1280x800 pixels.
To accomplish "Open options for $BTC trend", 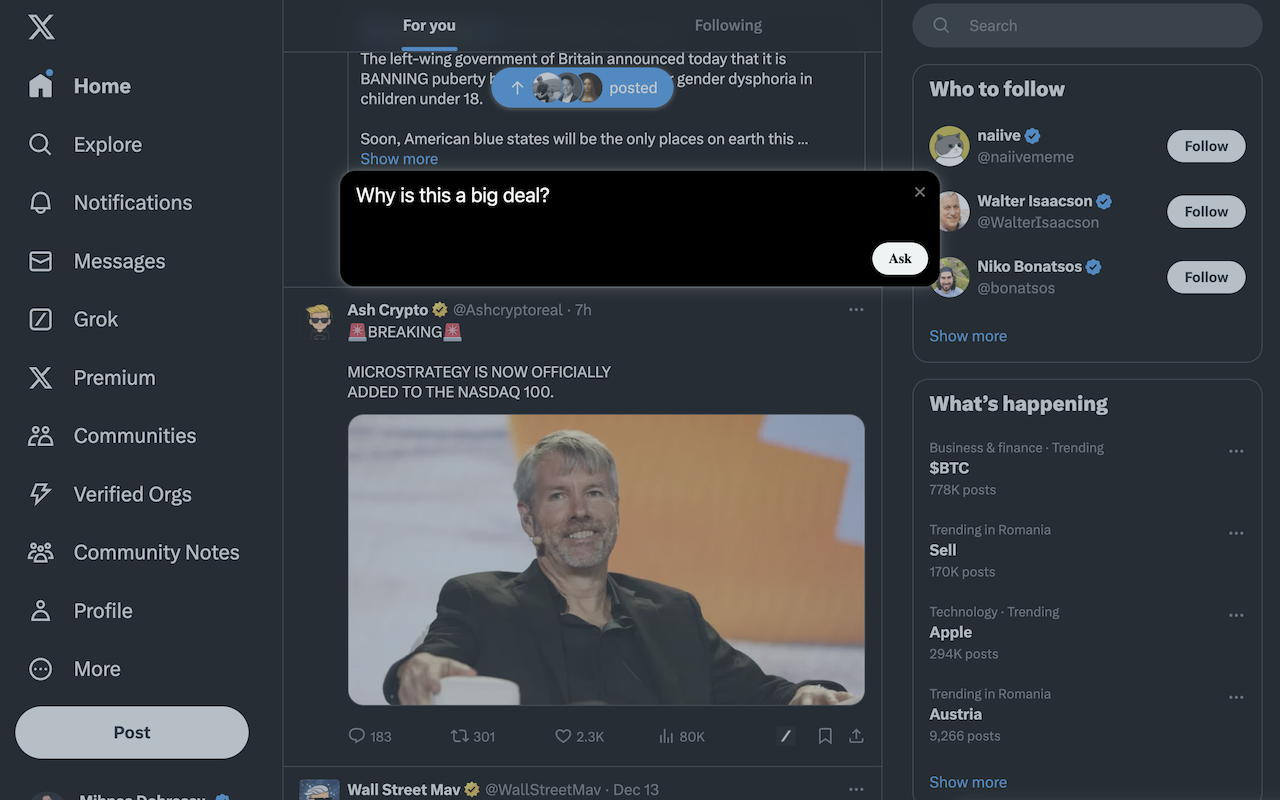I will (x=1236, y=451).
